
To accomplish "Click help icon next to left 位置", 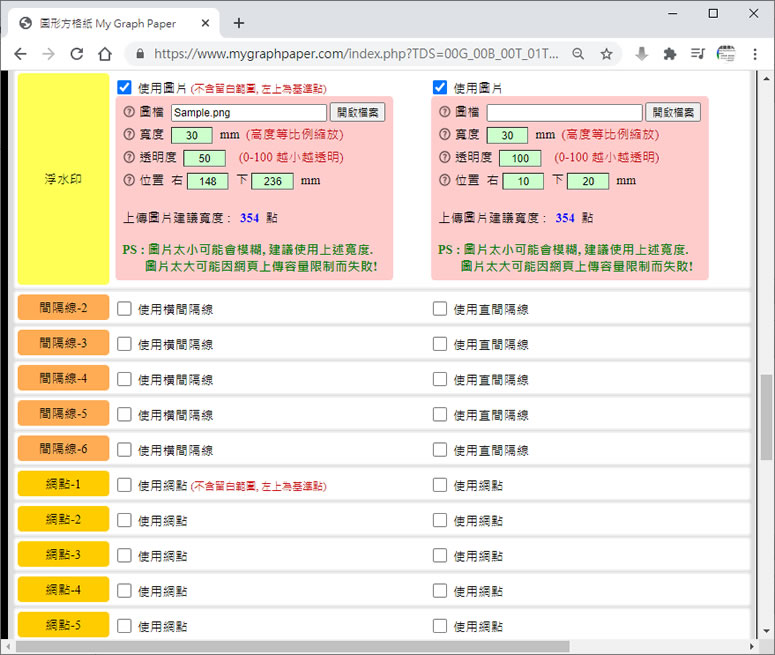I will 129,180.
